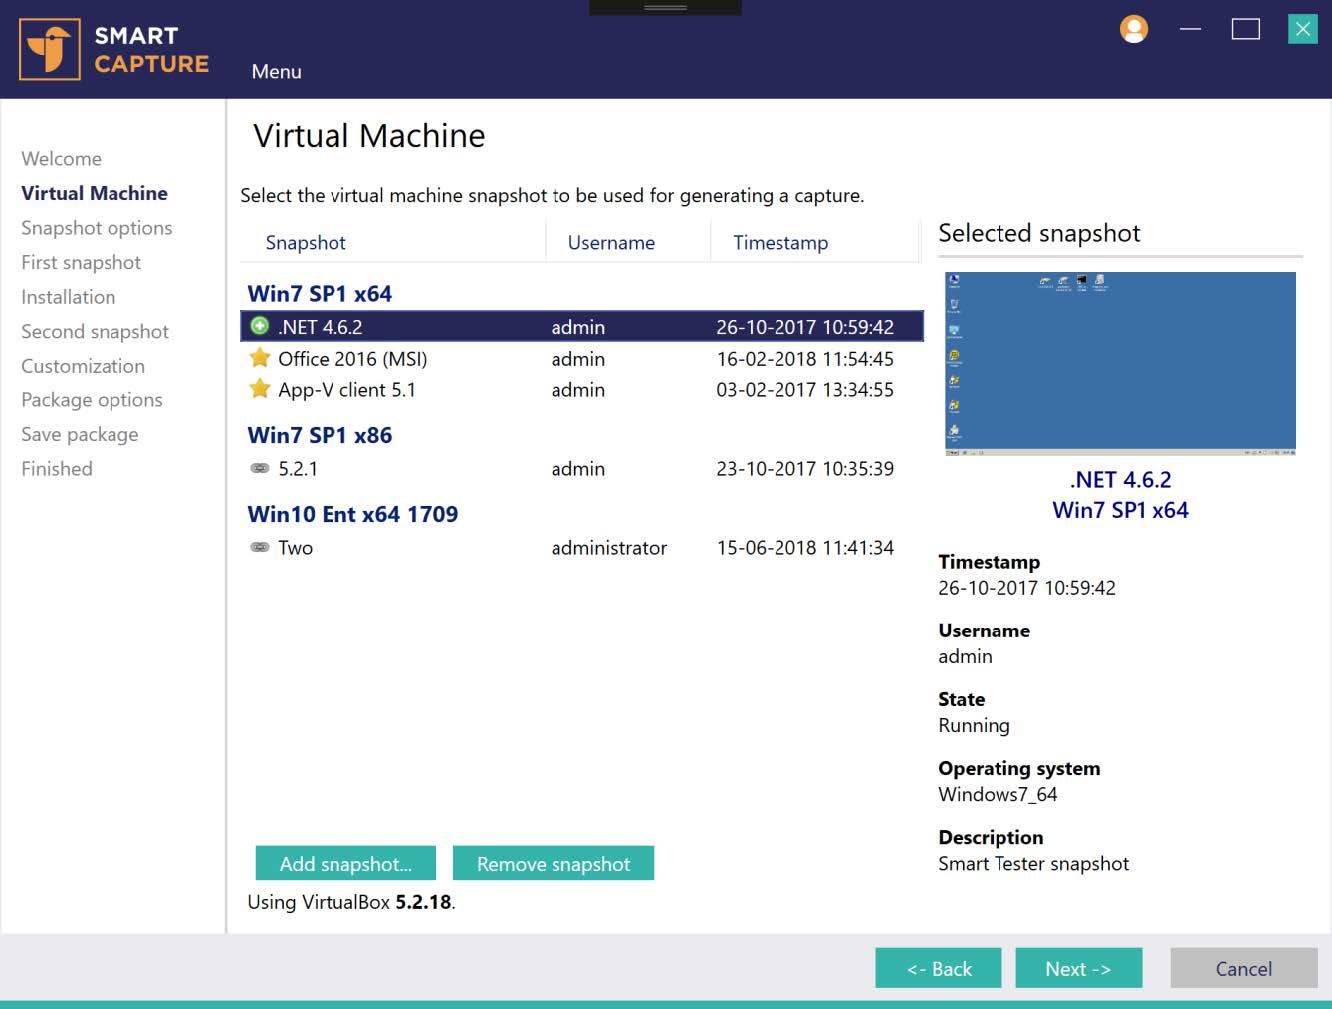The height and width of the screenshot is (1009, 1332).
Task: Click the selected snapshot desktop preview thumbnail
Action: (x=1120, y=363)
